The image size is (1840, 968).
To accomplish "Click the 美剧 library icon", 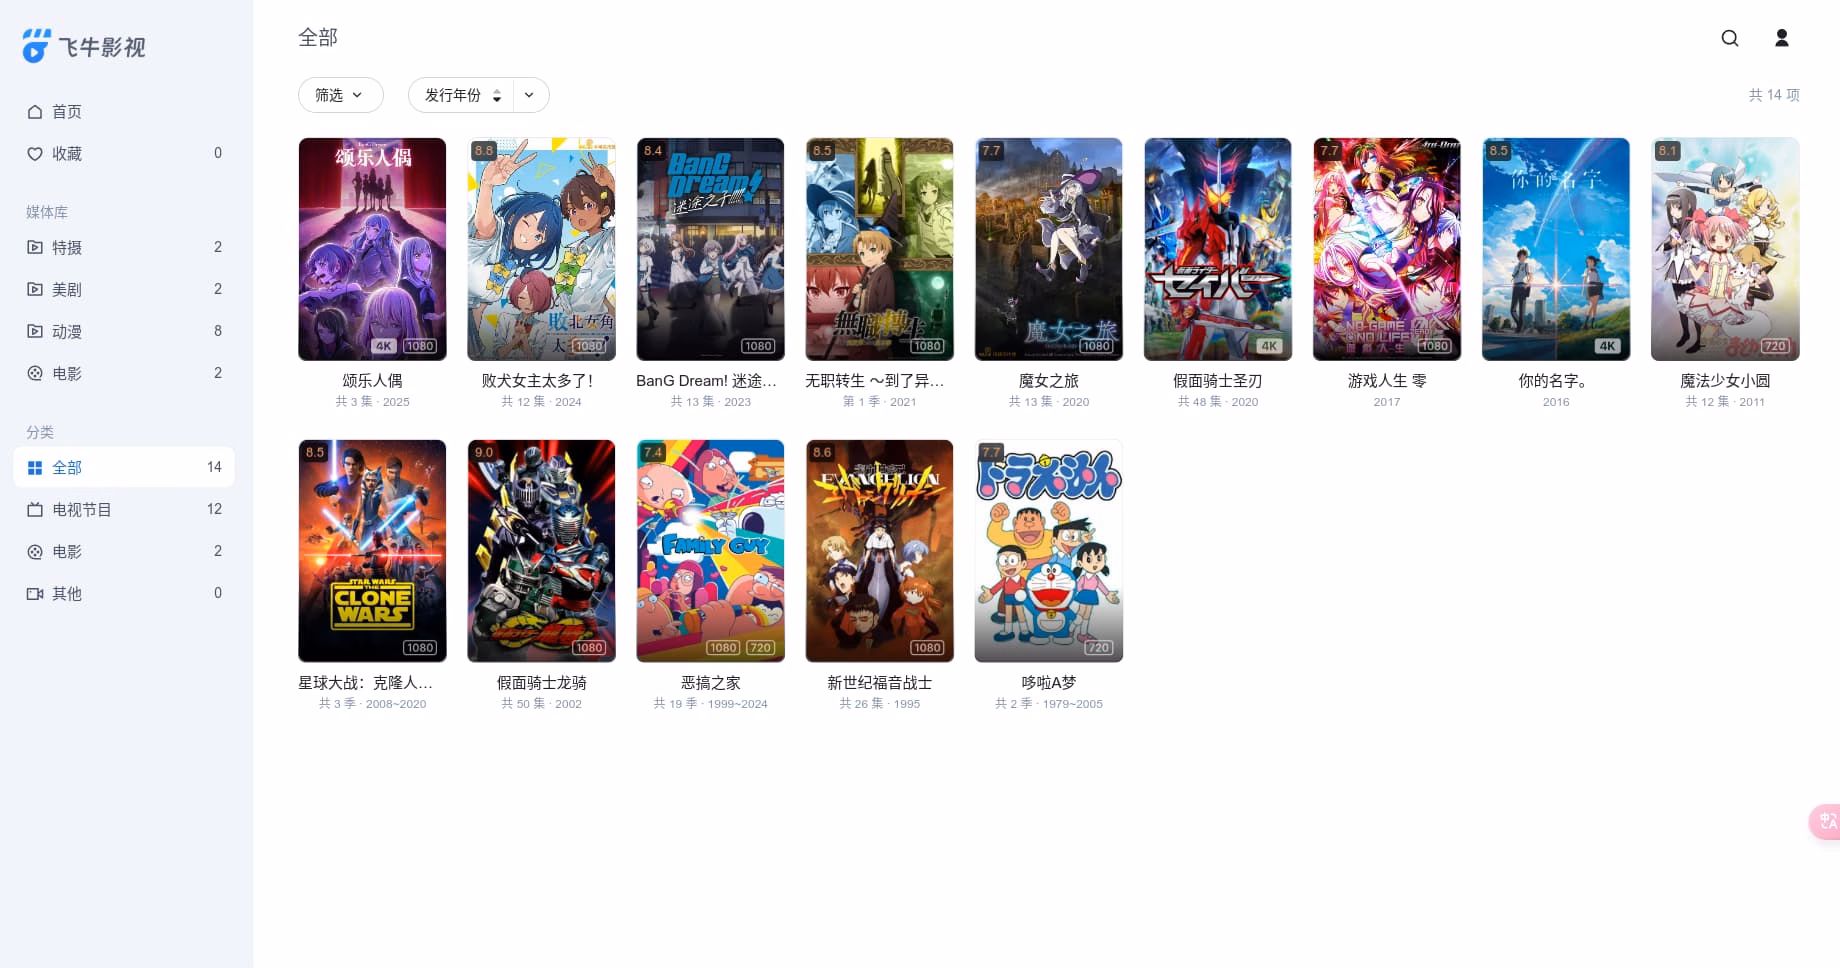I will click(35, 290).
